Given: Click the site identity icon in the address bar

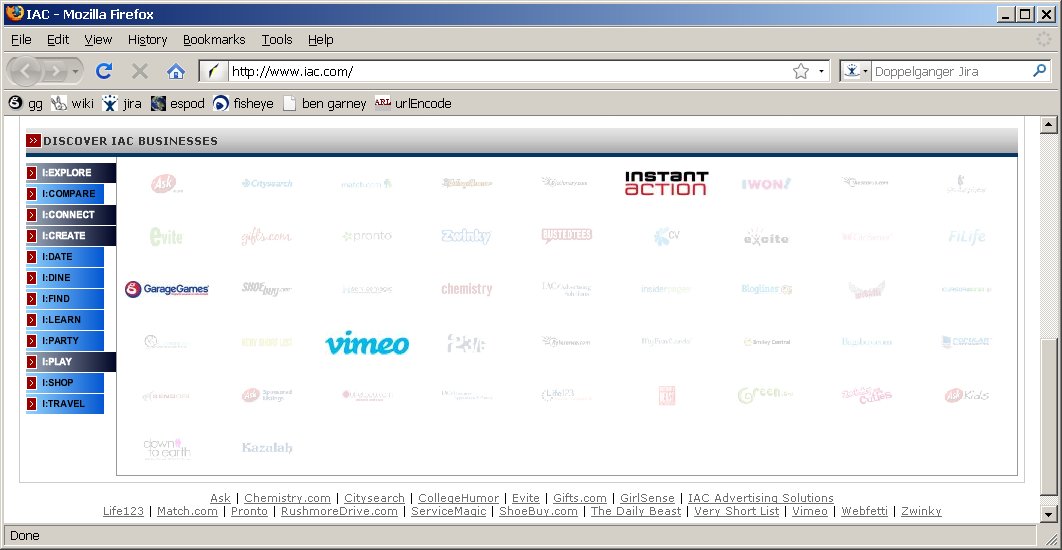Looking at the screenshot, I should click(213, 71).
